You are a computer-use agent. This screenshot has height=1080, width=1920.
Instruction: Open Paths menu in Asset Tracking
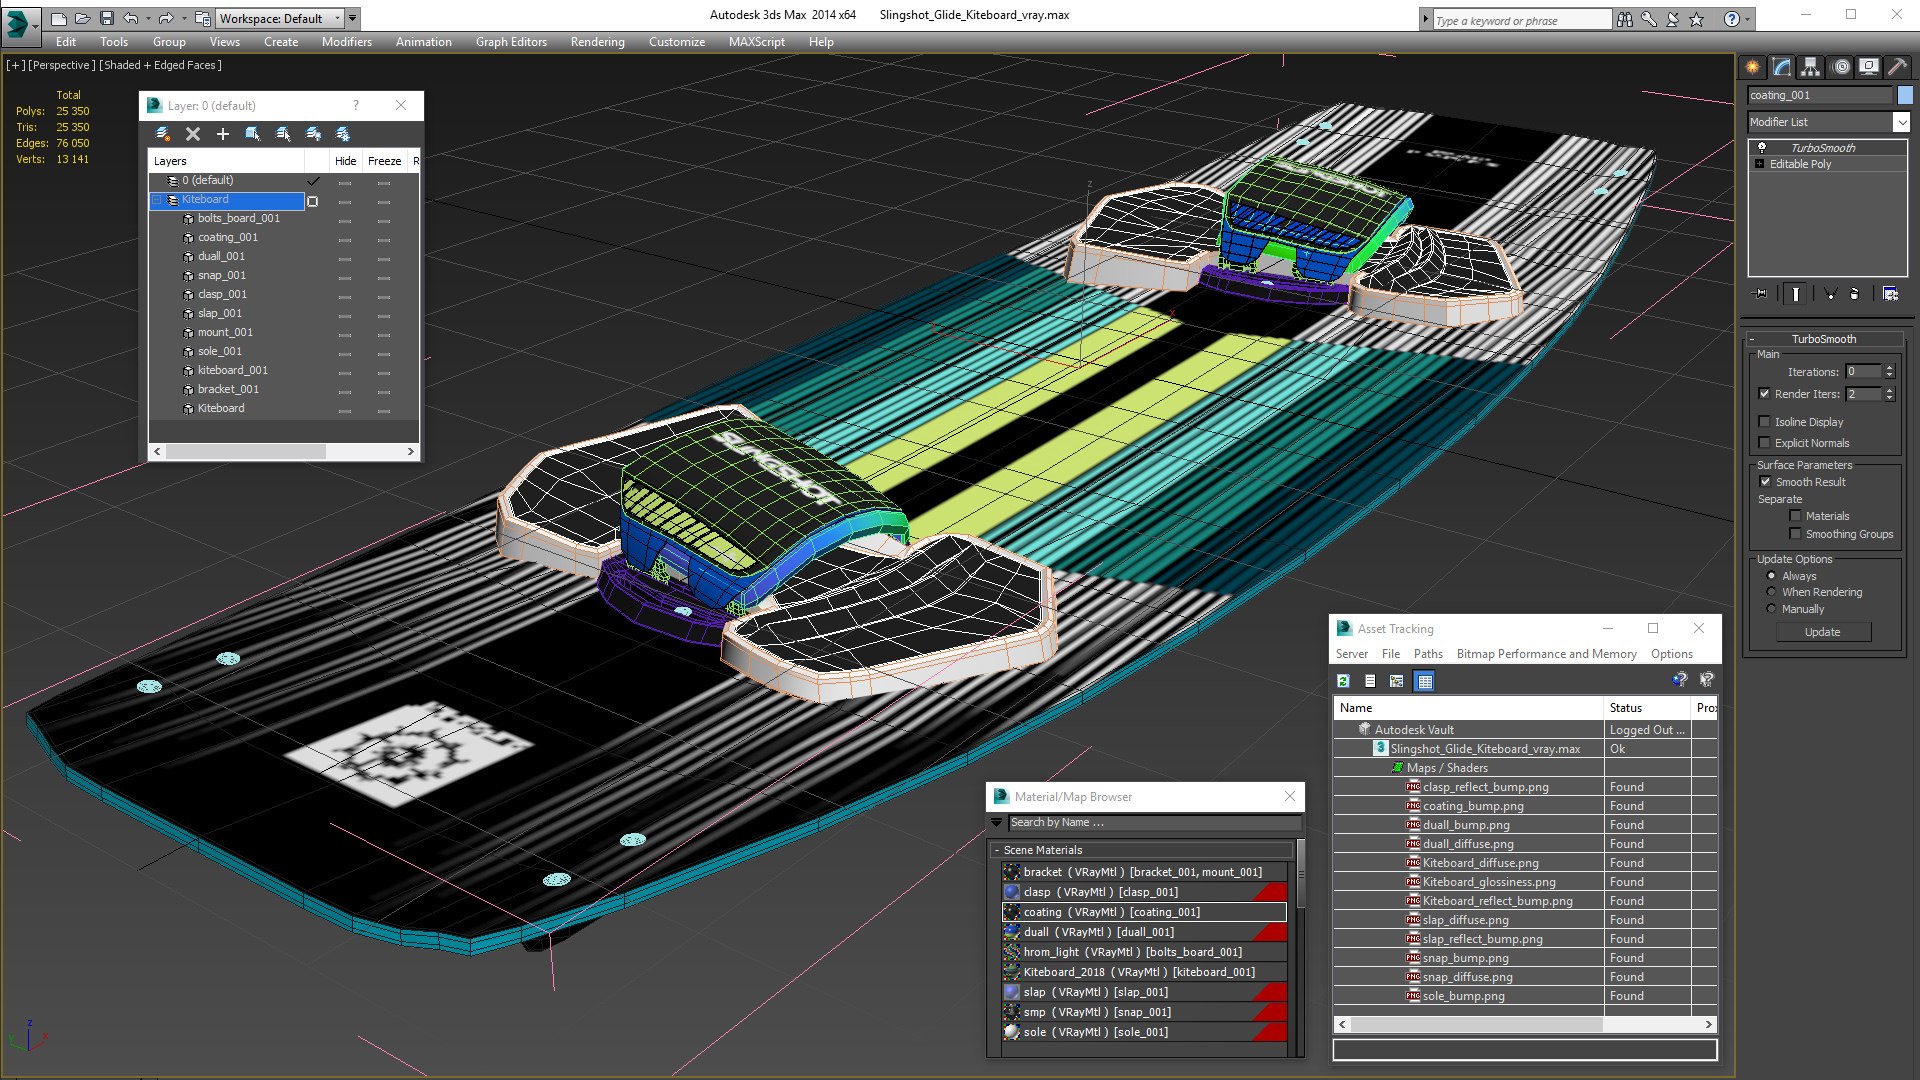pyautogui.click(x=1428, y=654)
